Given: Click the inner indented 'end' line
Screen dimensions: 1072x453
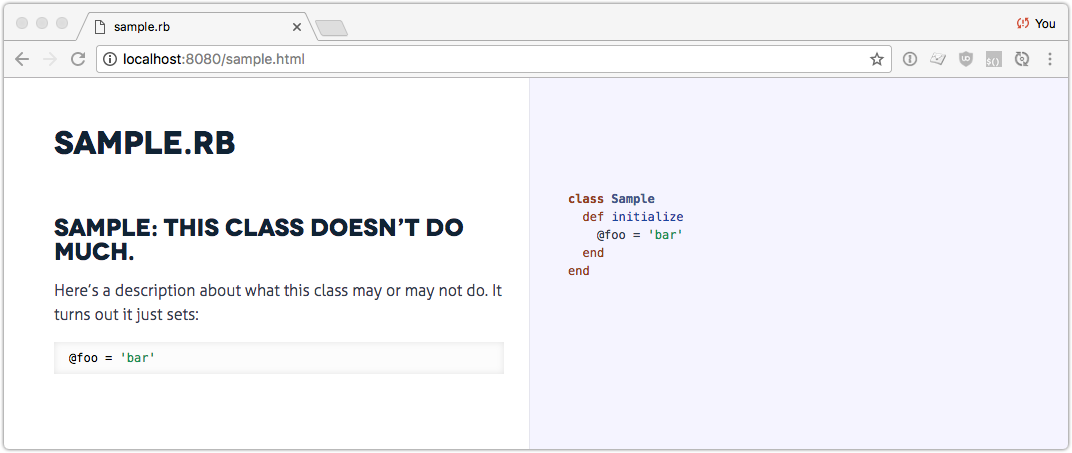Looking at the screenshot, I should tap(593, 253).
